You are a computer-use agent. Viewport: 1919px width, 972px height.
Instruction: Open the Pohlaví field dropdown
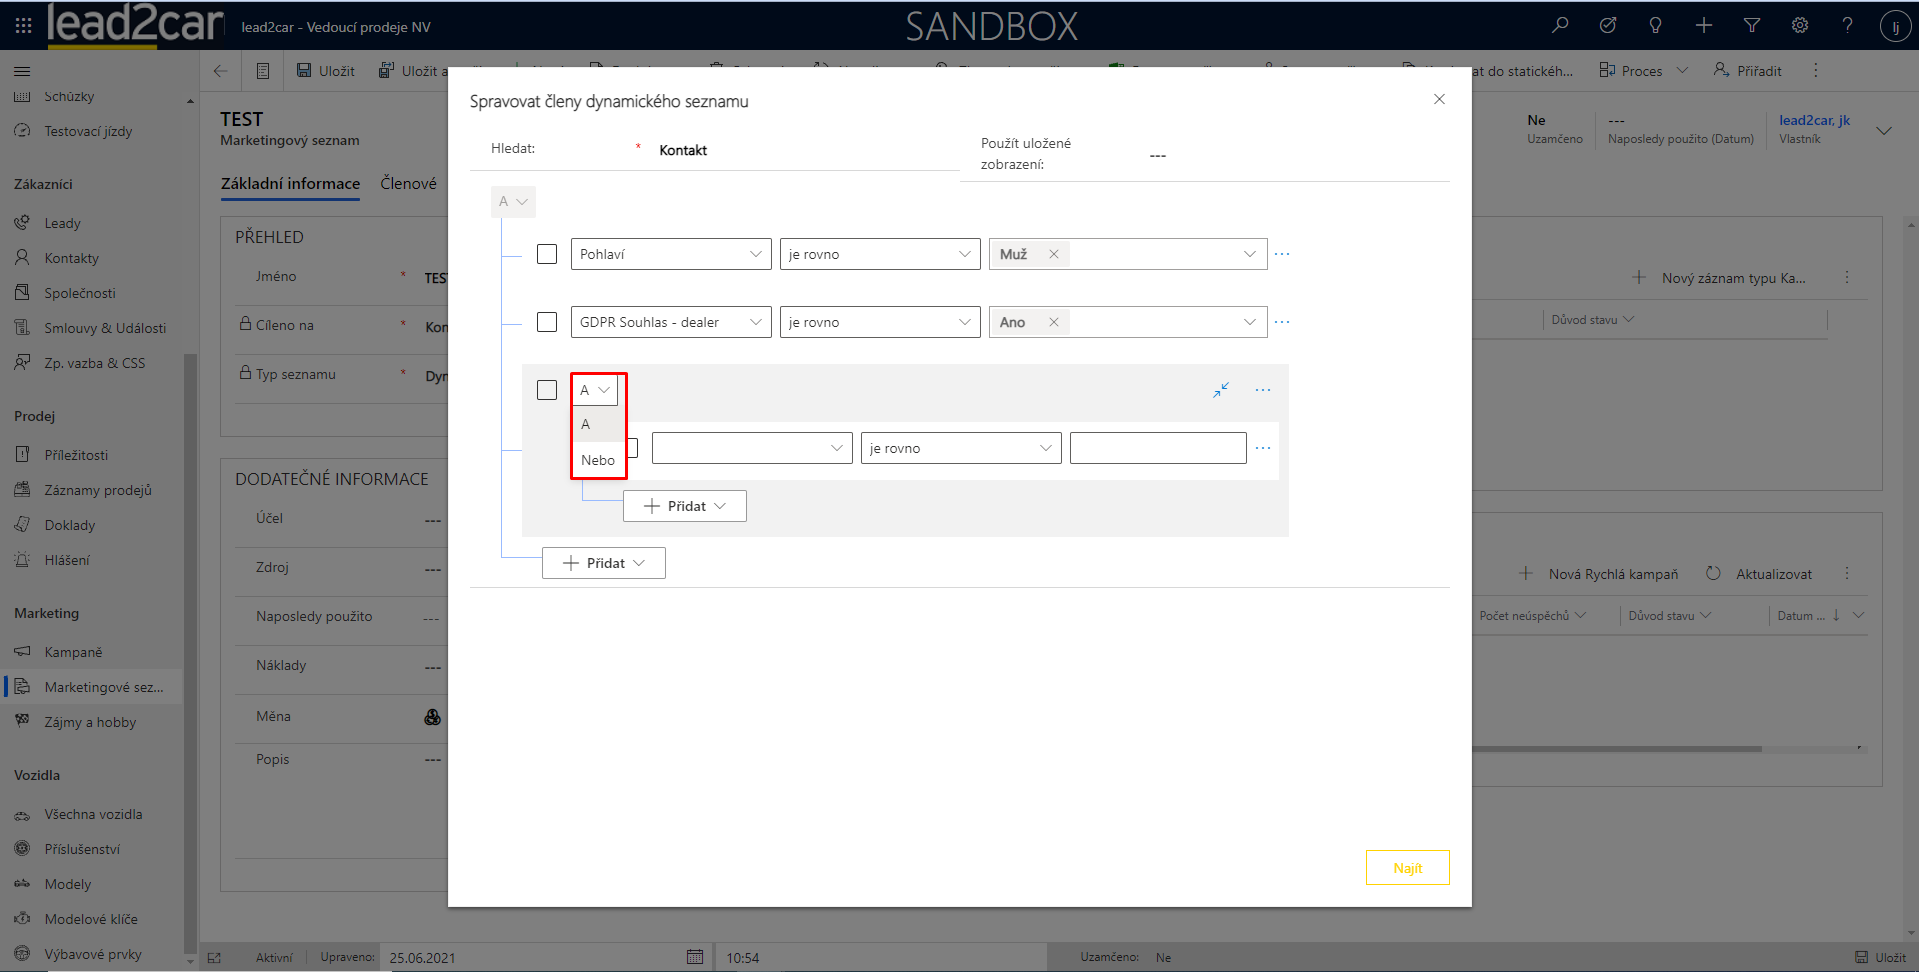(x=670, y=254)
